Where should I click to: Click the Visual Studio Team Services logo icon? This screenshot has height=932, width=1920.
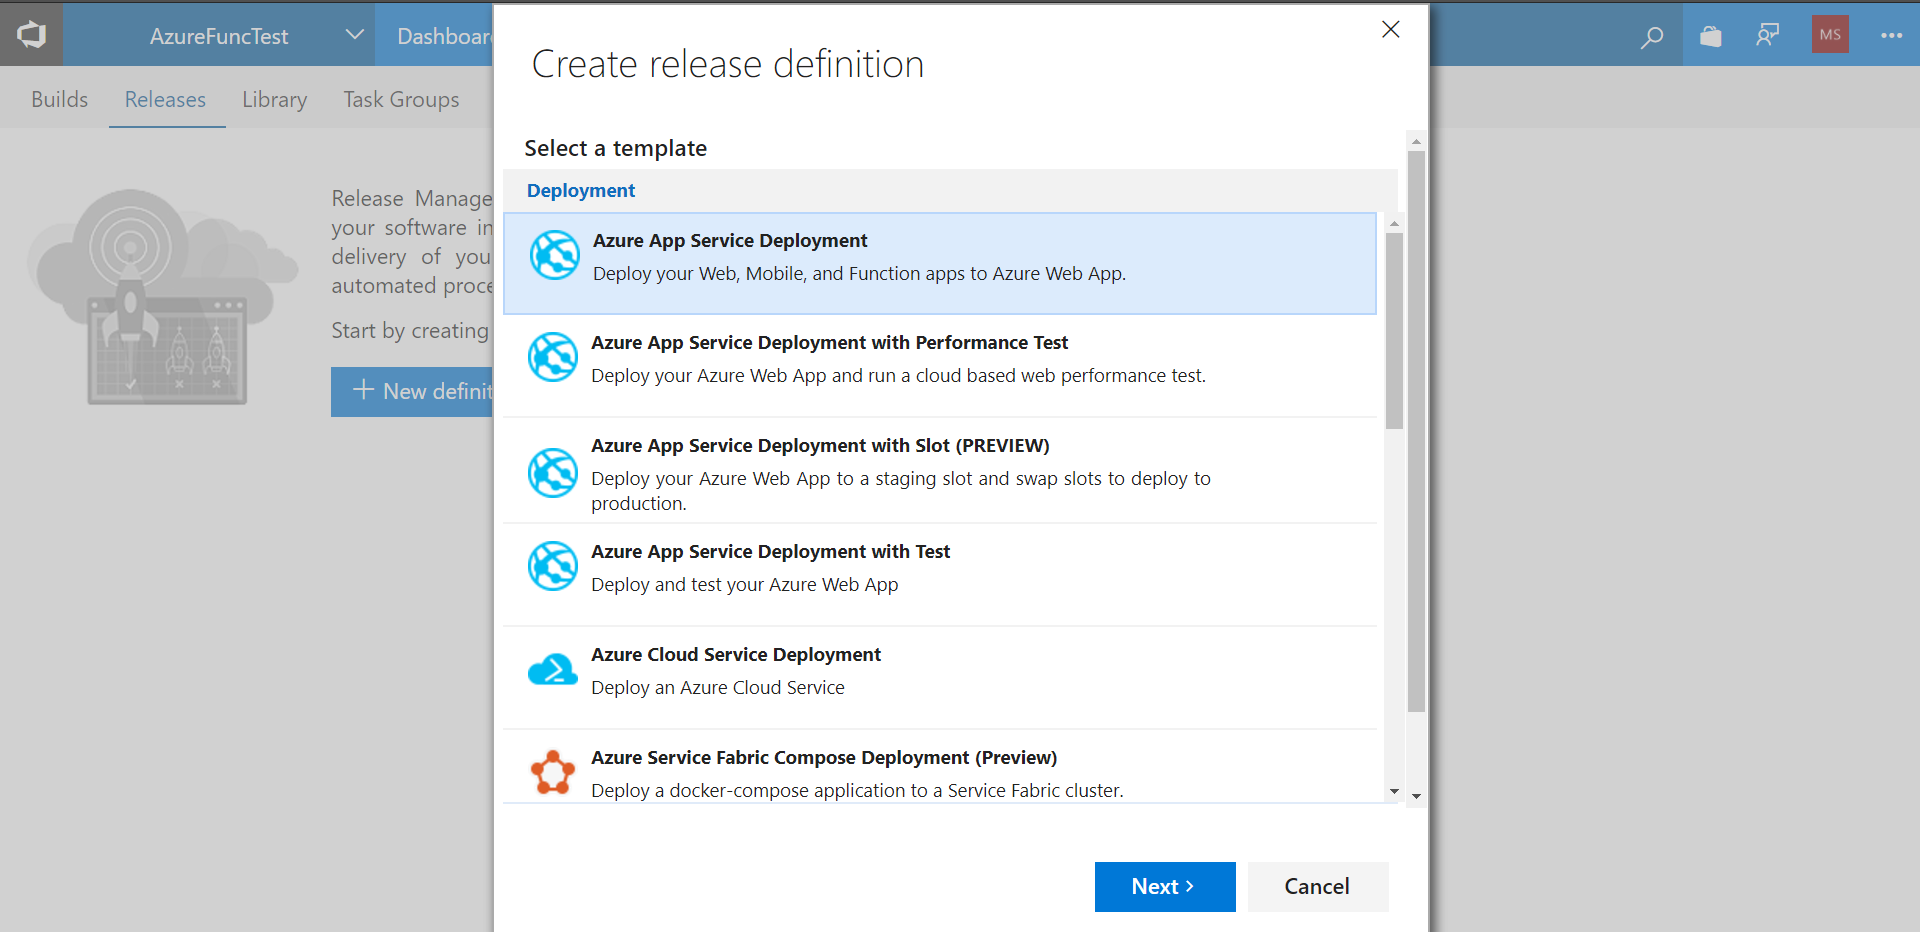(x=31, y=35)
